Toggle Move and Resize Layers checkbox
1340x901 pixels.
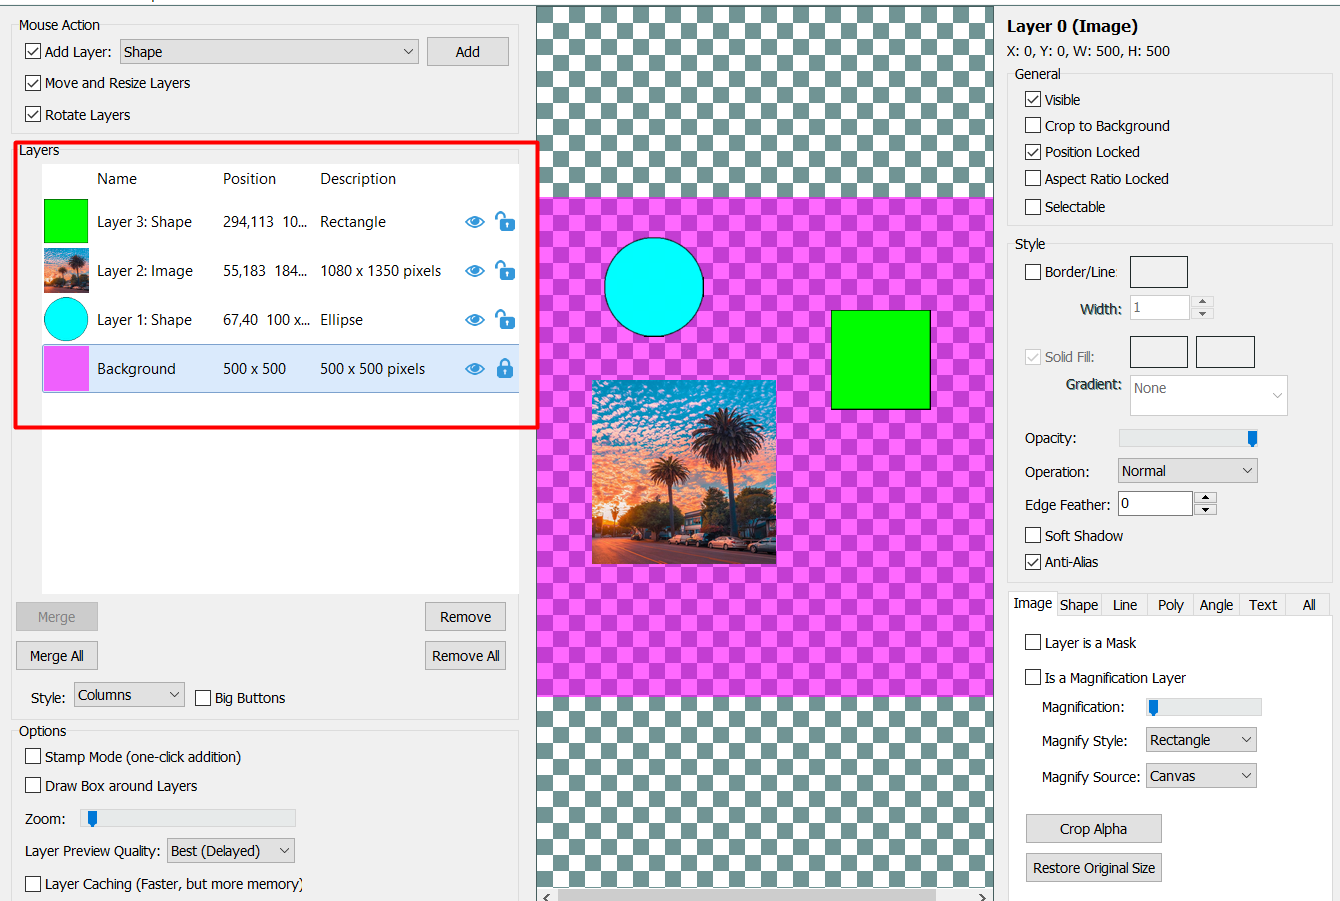coord(33,83)
